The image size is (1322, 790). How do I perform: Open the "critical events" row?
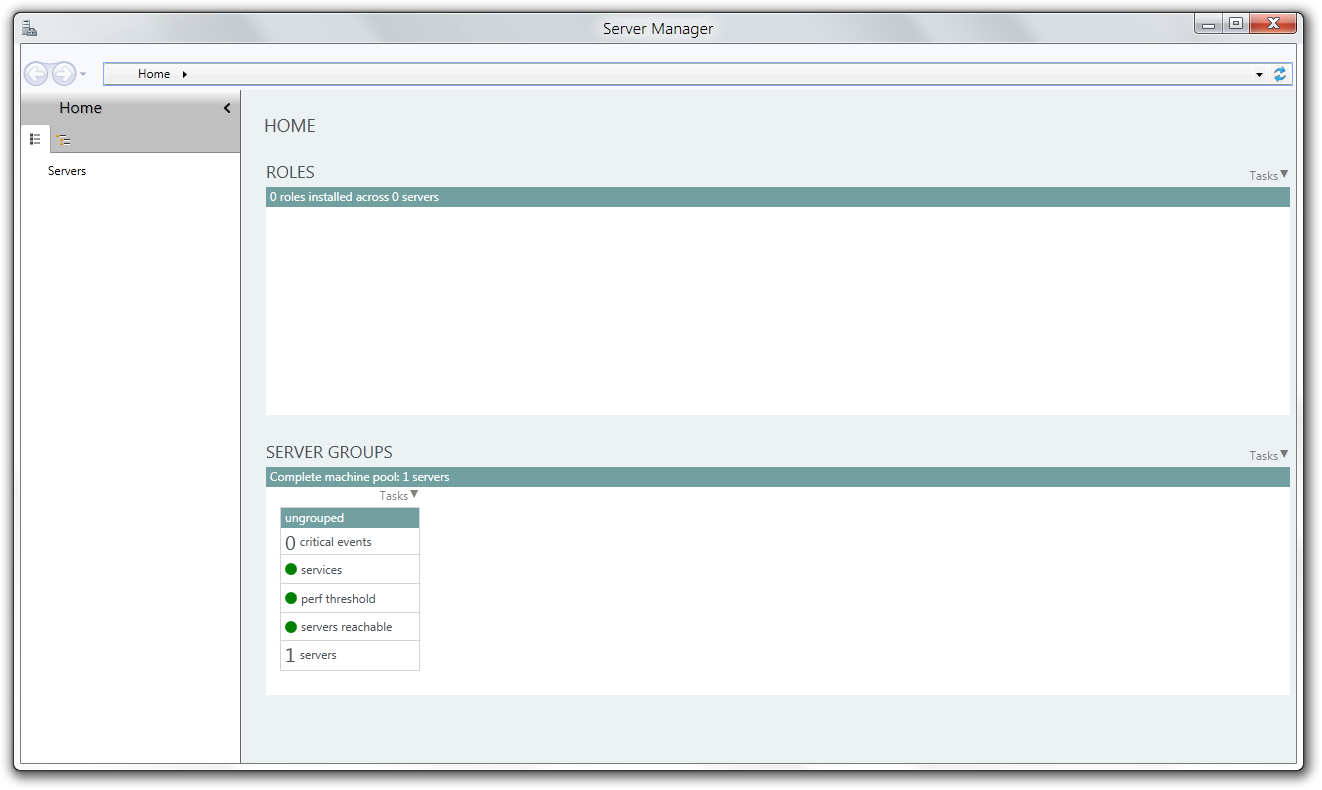click(x=350, y=542)
